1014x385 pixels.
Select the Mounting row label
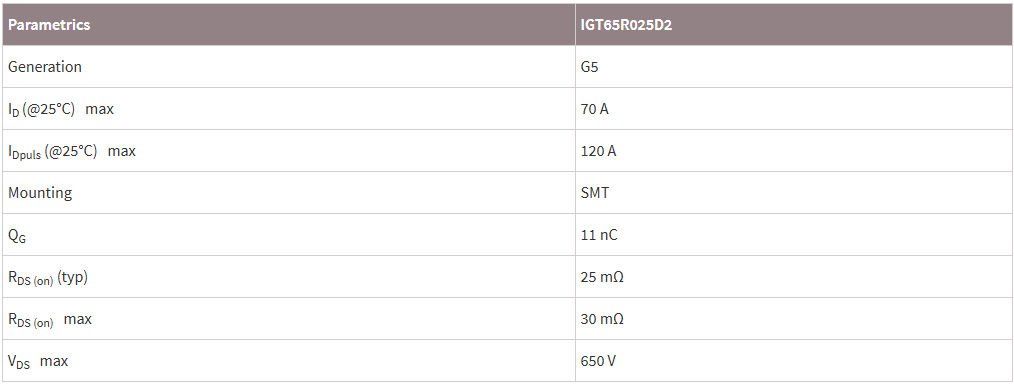pos(40,193)
